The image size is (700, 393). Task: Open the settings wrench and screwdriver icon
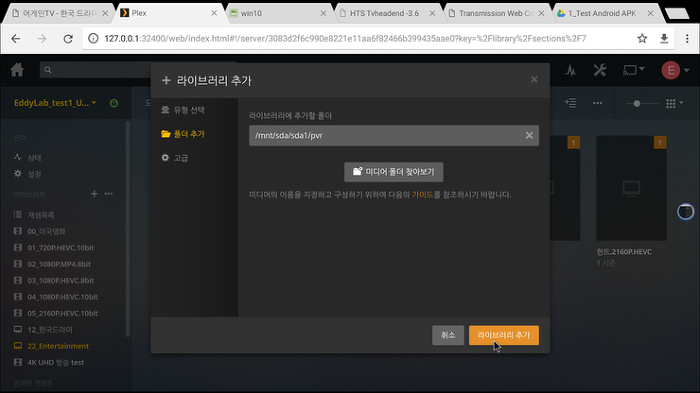click(600, 70)
